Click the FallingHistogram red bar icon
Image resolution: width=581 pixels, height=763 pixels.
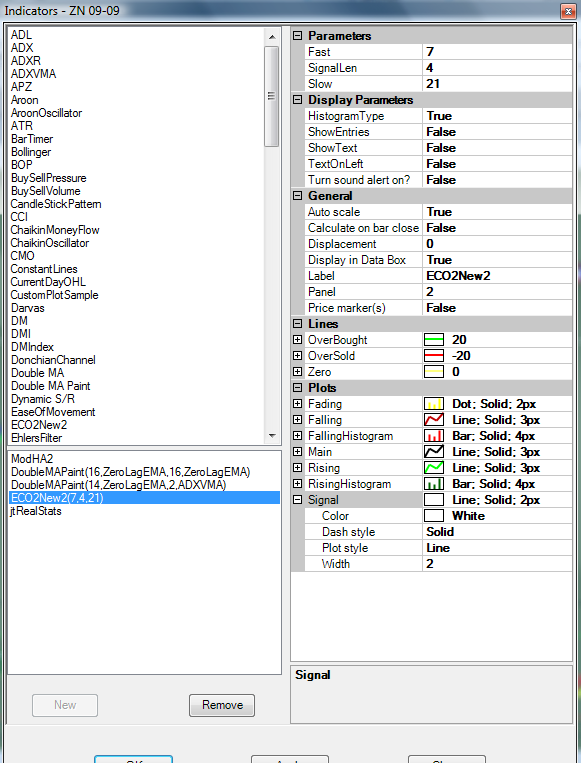[434, 436]
